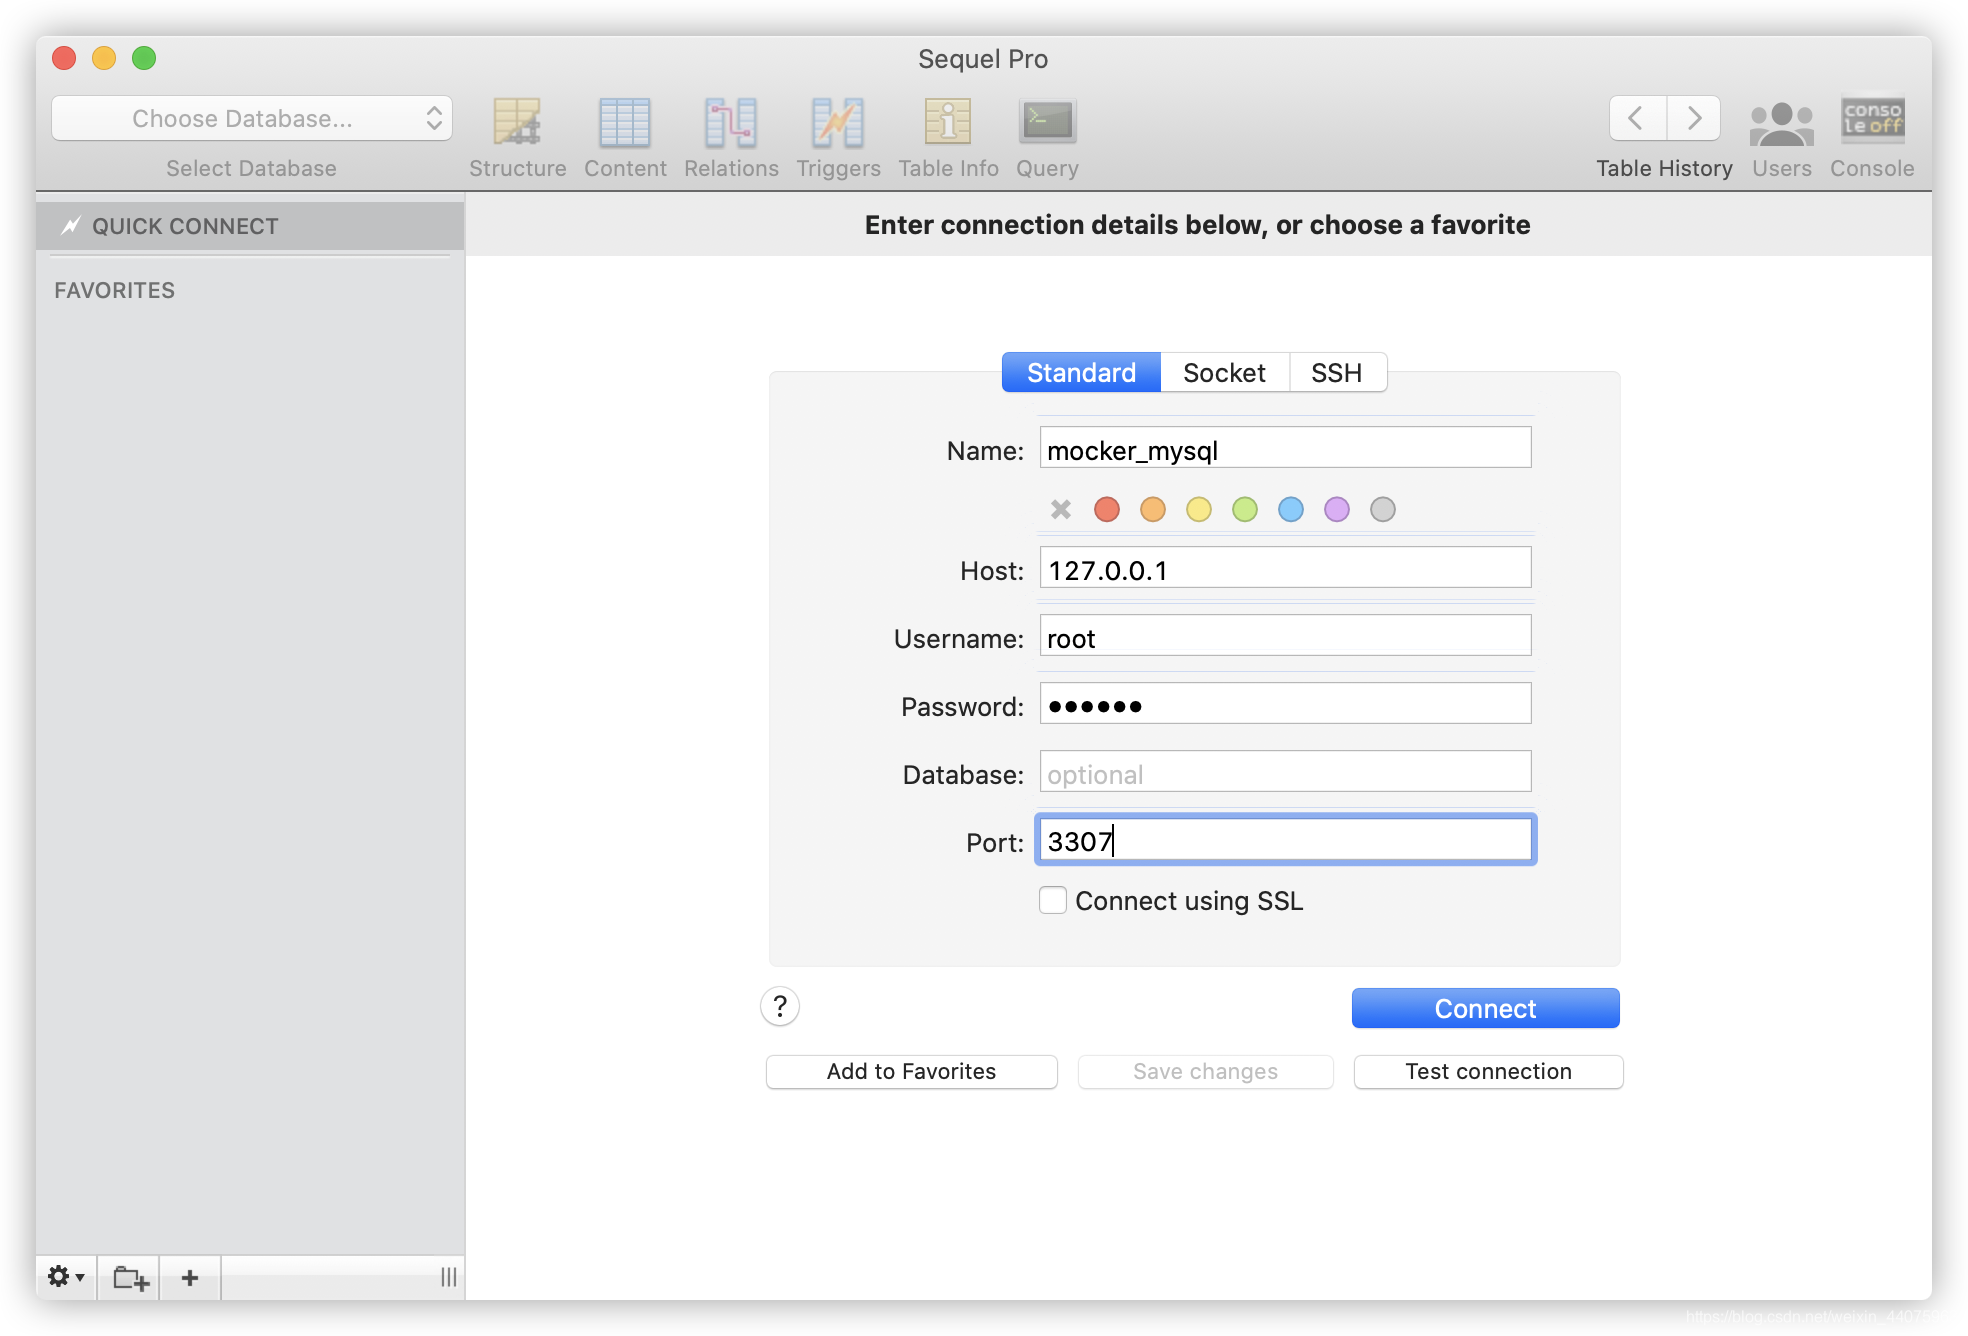
Task: Open the Query editor icon
Action: pos(1047,123)
